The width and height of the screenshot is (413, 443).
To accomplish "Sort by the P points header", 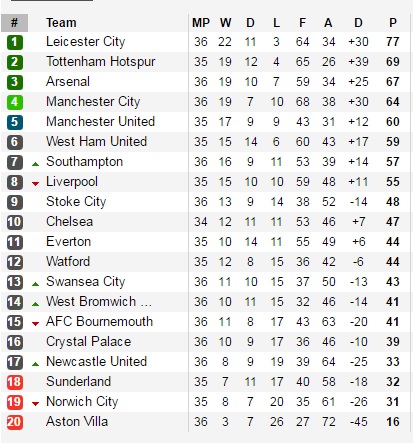I will tap(393, 23).
